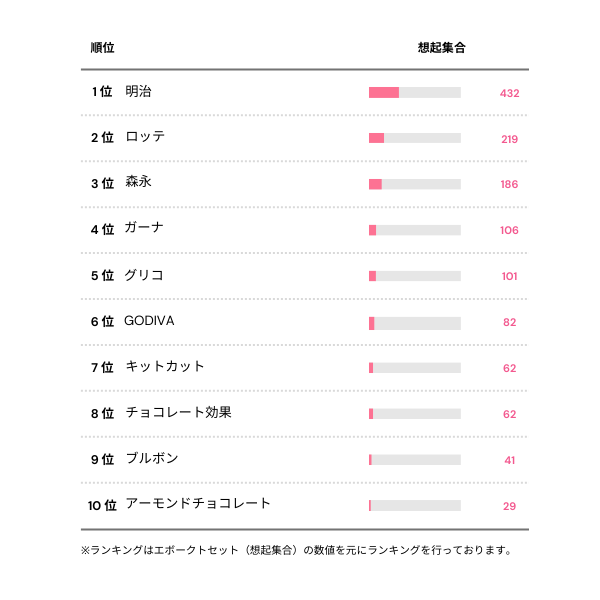Click the ブルボン brand name
Image resolution: width=600 pixels, height=600 pixels.
151,459
